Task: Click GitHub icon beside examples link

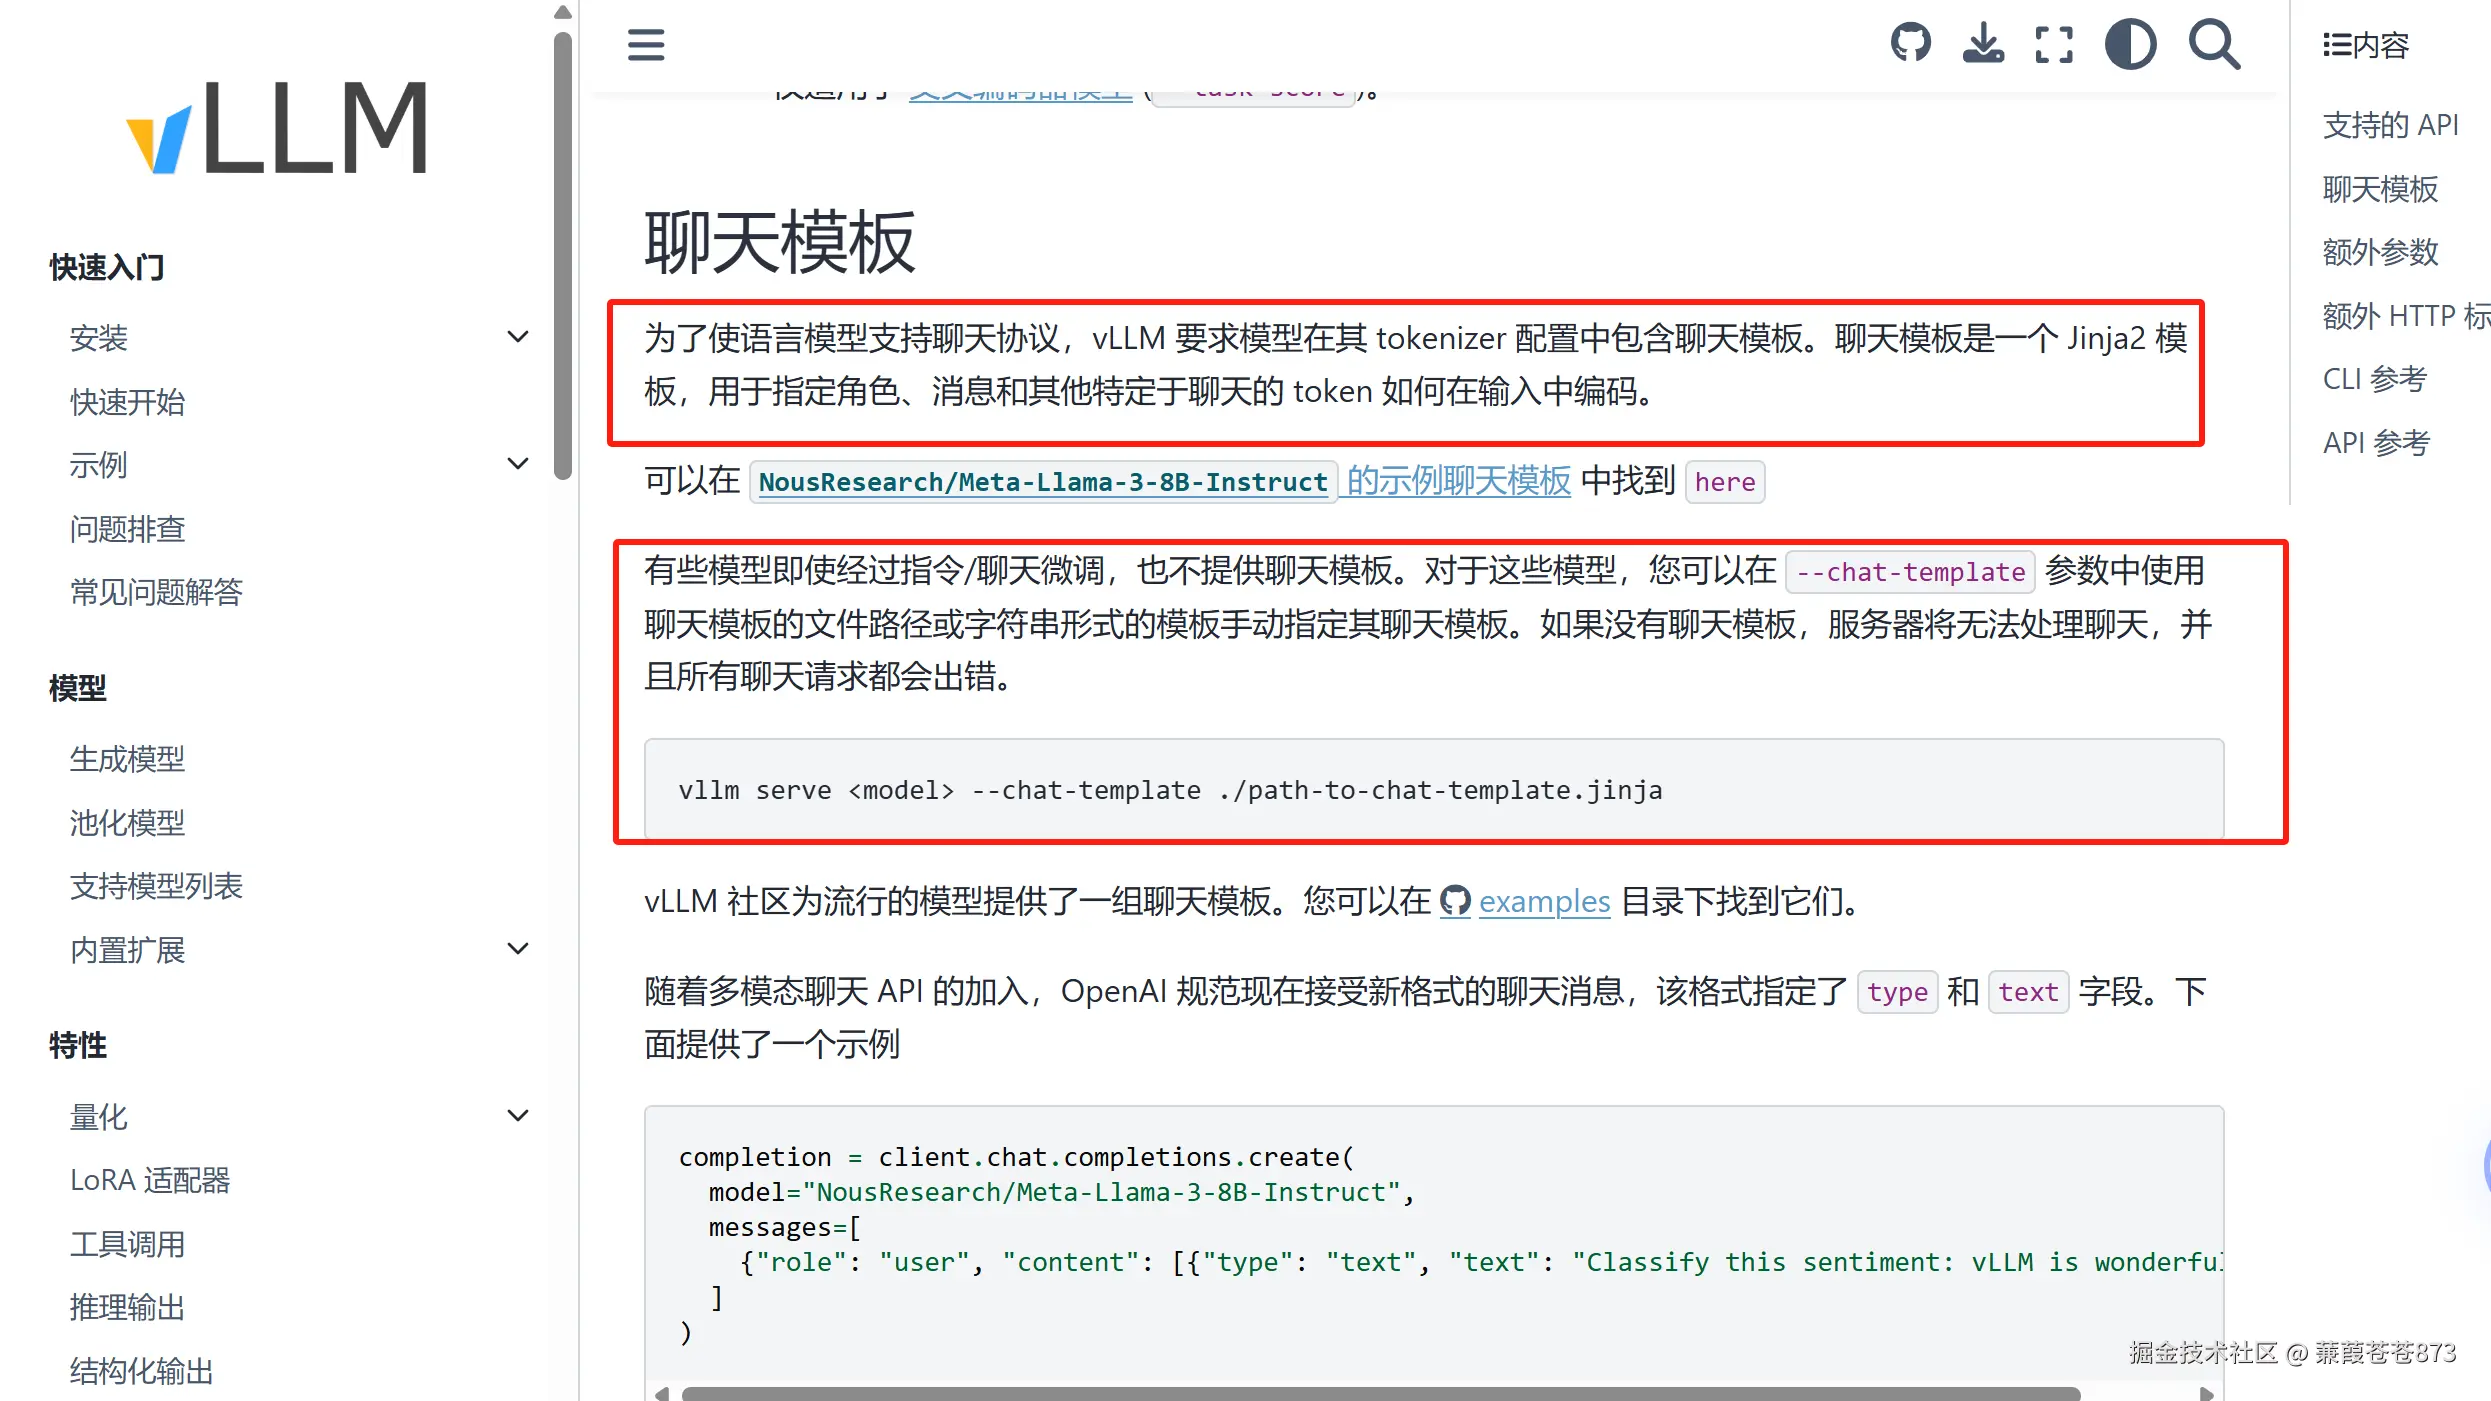Action: [1455, 901]
